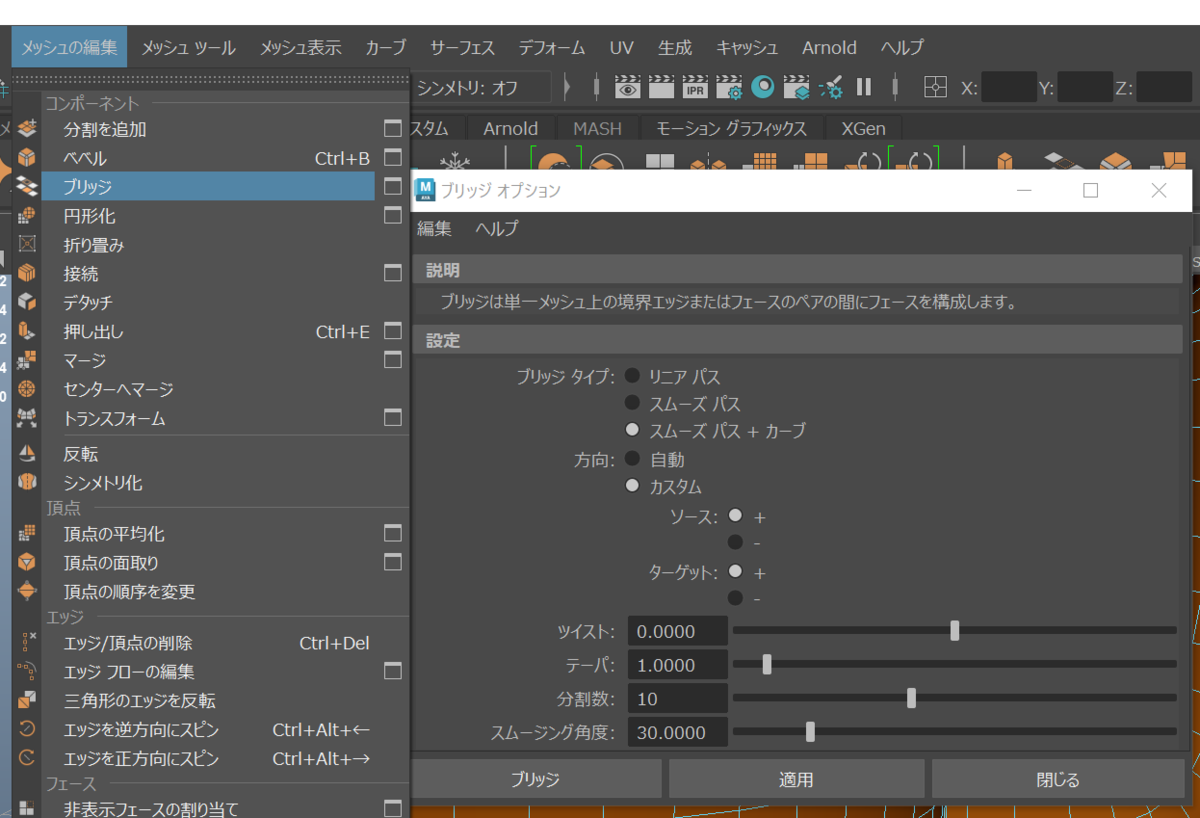Switch to XGen shelf tab
This screenshot has width=1200, height=818.
click(862, 128)
